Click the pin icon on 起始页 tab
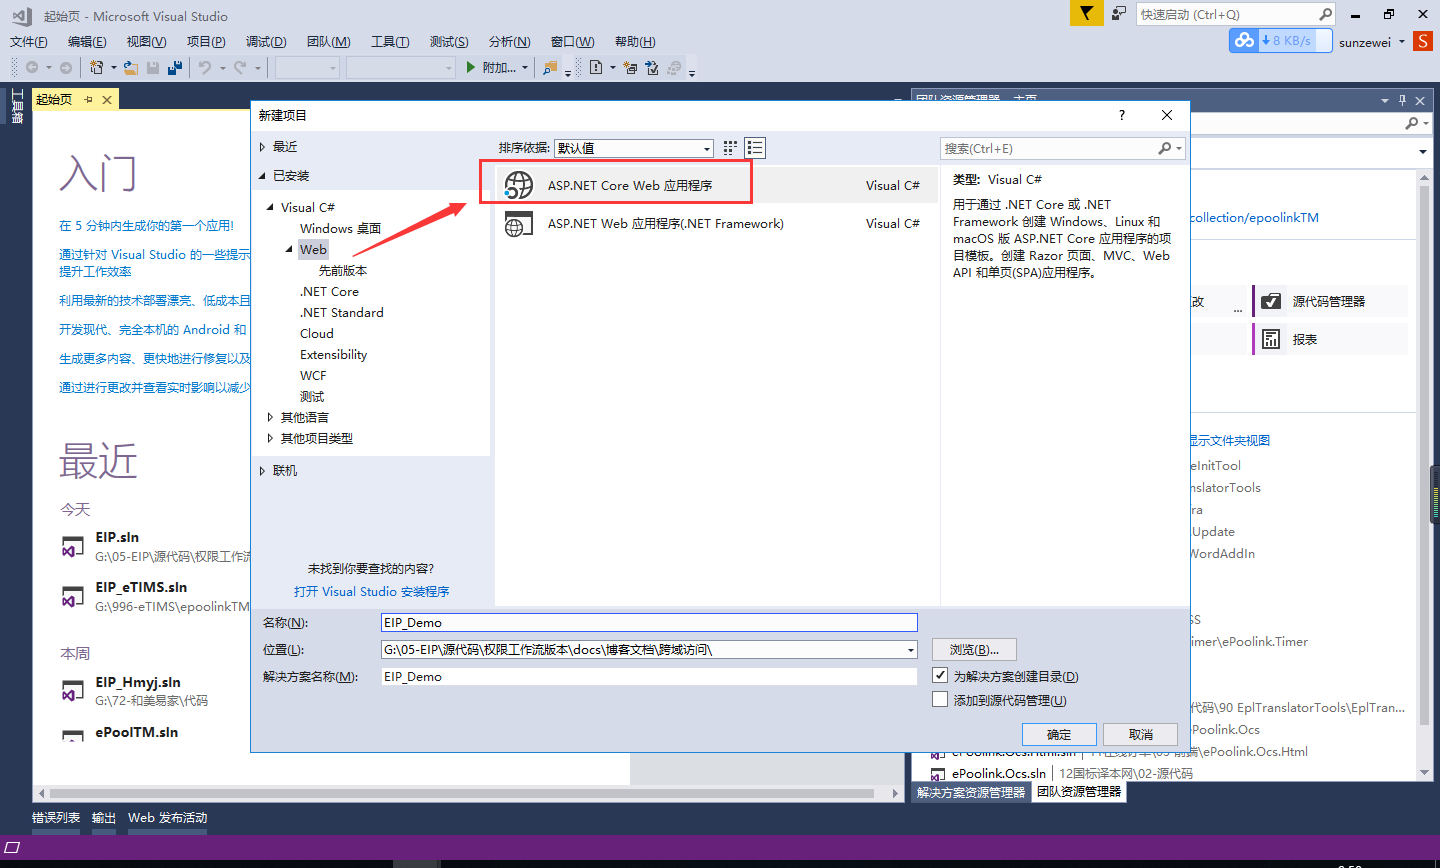 (x=88, y=99)
